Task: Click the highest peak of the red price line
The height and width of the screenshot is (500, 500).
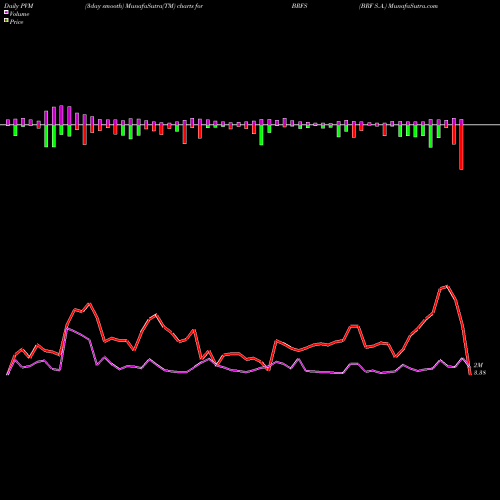Action: click(x=447, y=286)
